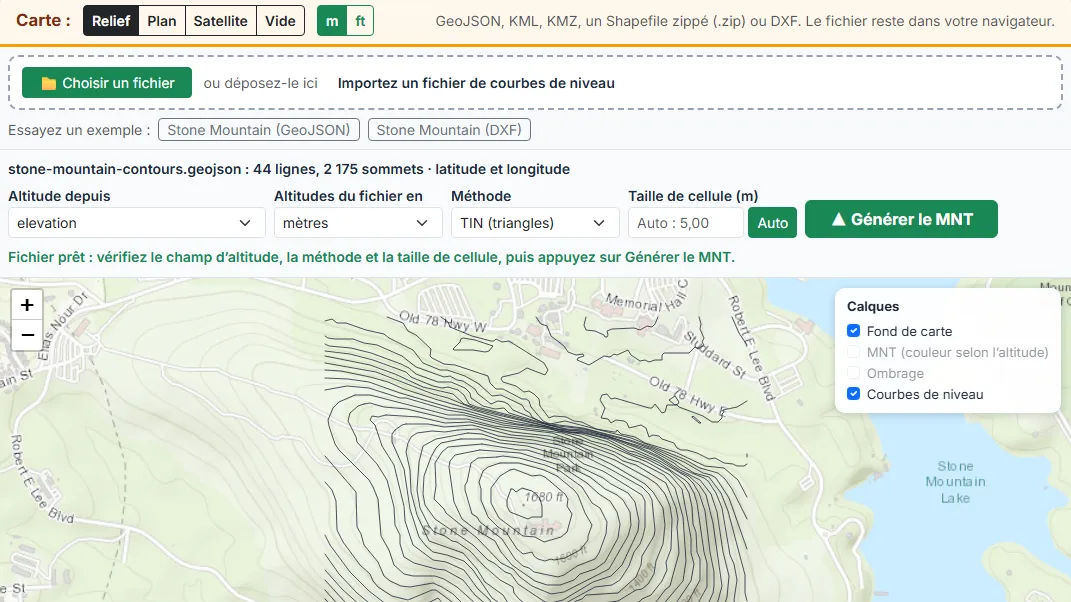Start generation with Générer le MNT

[902, 219]
